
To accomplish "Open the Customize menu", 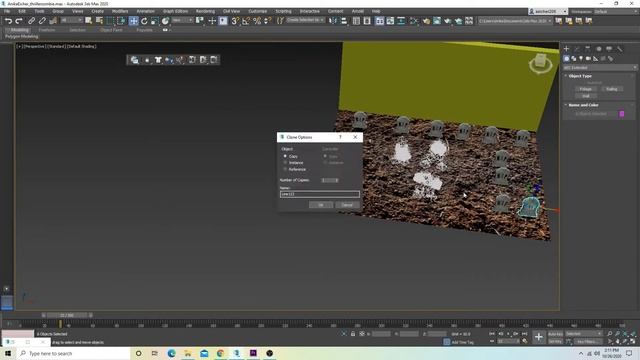I will pos(258,11).
